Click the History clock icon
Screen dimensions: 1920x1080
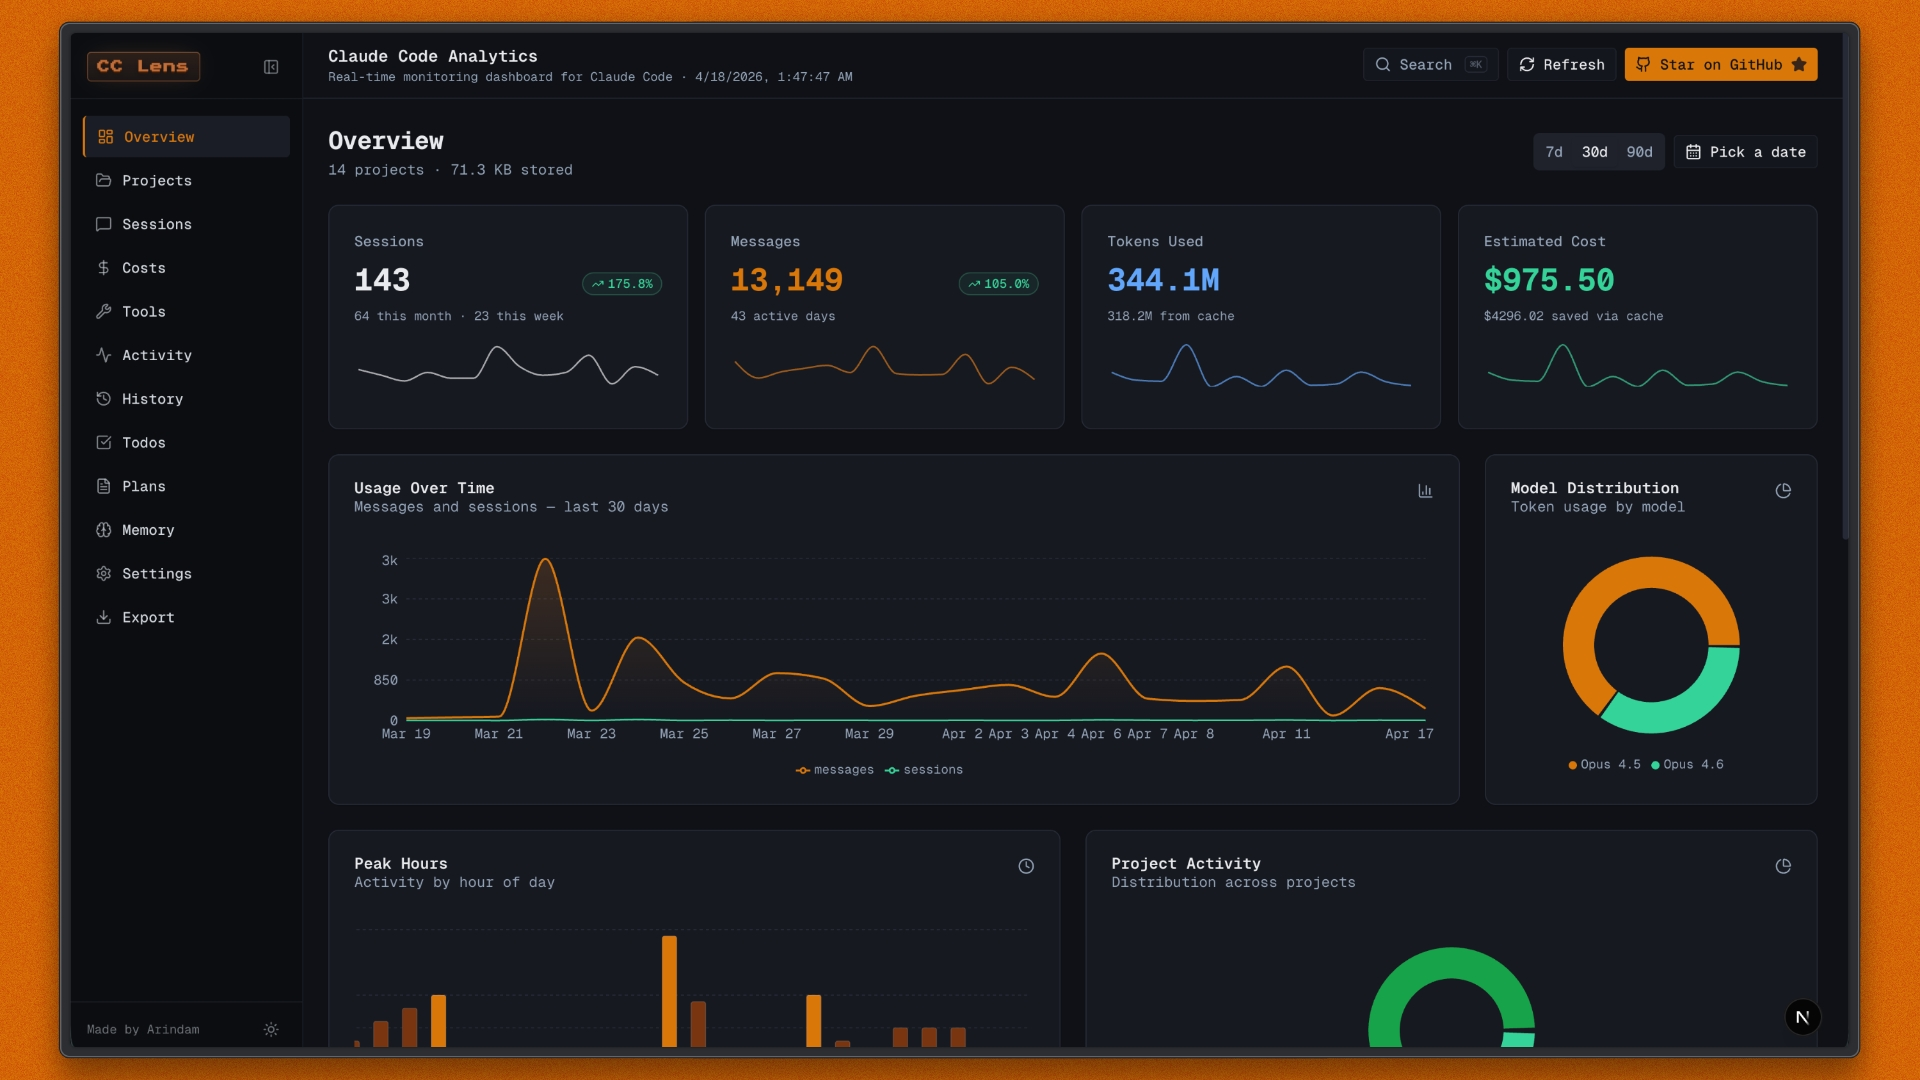[x=104, y=399]
